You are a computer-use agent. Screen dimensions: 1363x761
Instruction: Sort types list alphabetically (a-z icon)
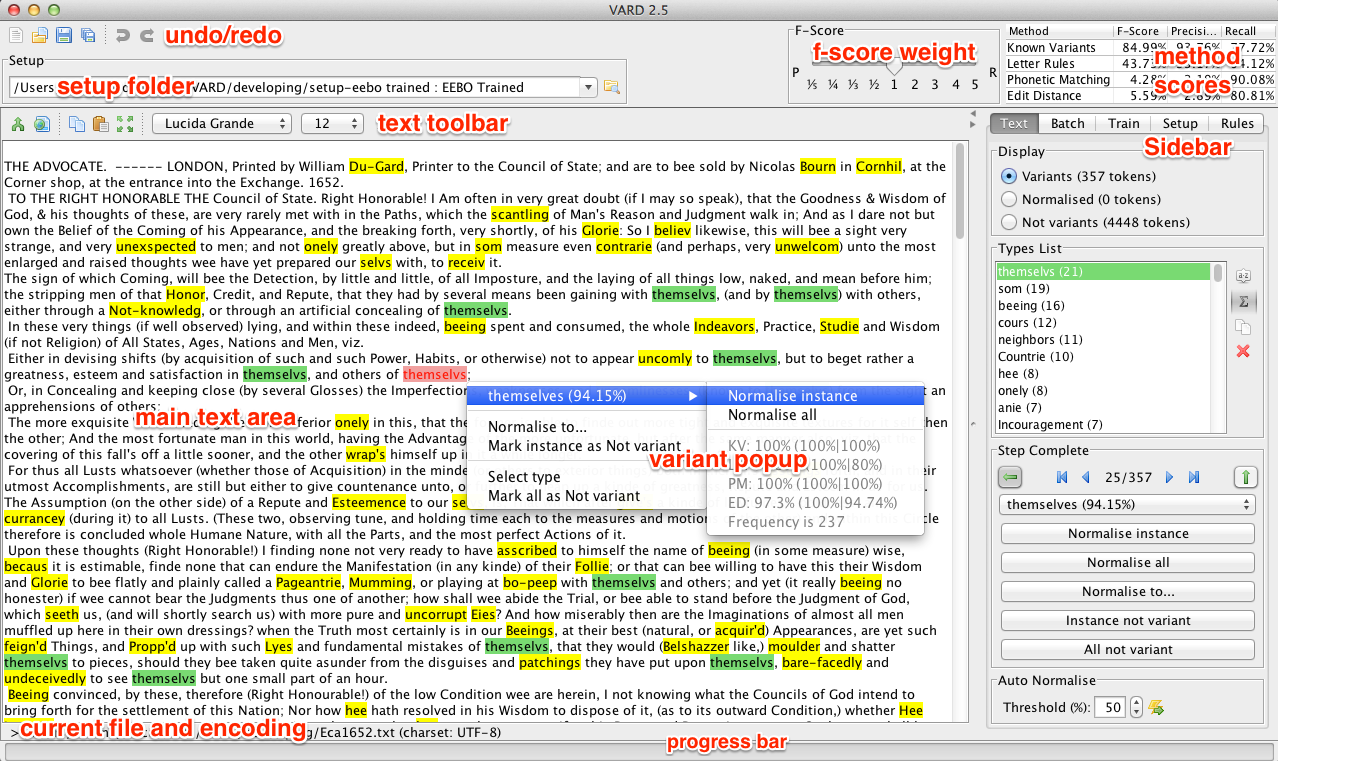pos(1243,275)
